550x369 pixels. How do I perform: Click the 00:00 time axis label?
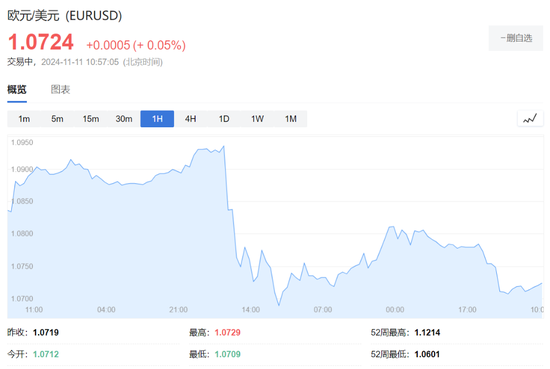coord(395,310)
